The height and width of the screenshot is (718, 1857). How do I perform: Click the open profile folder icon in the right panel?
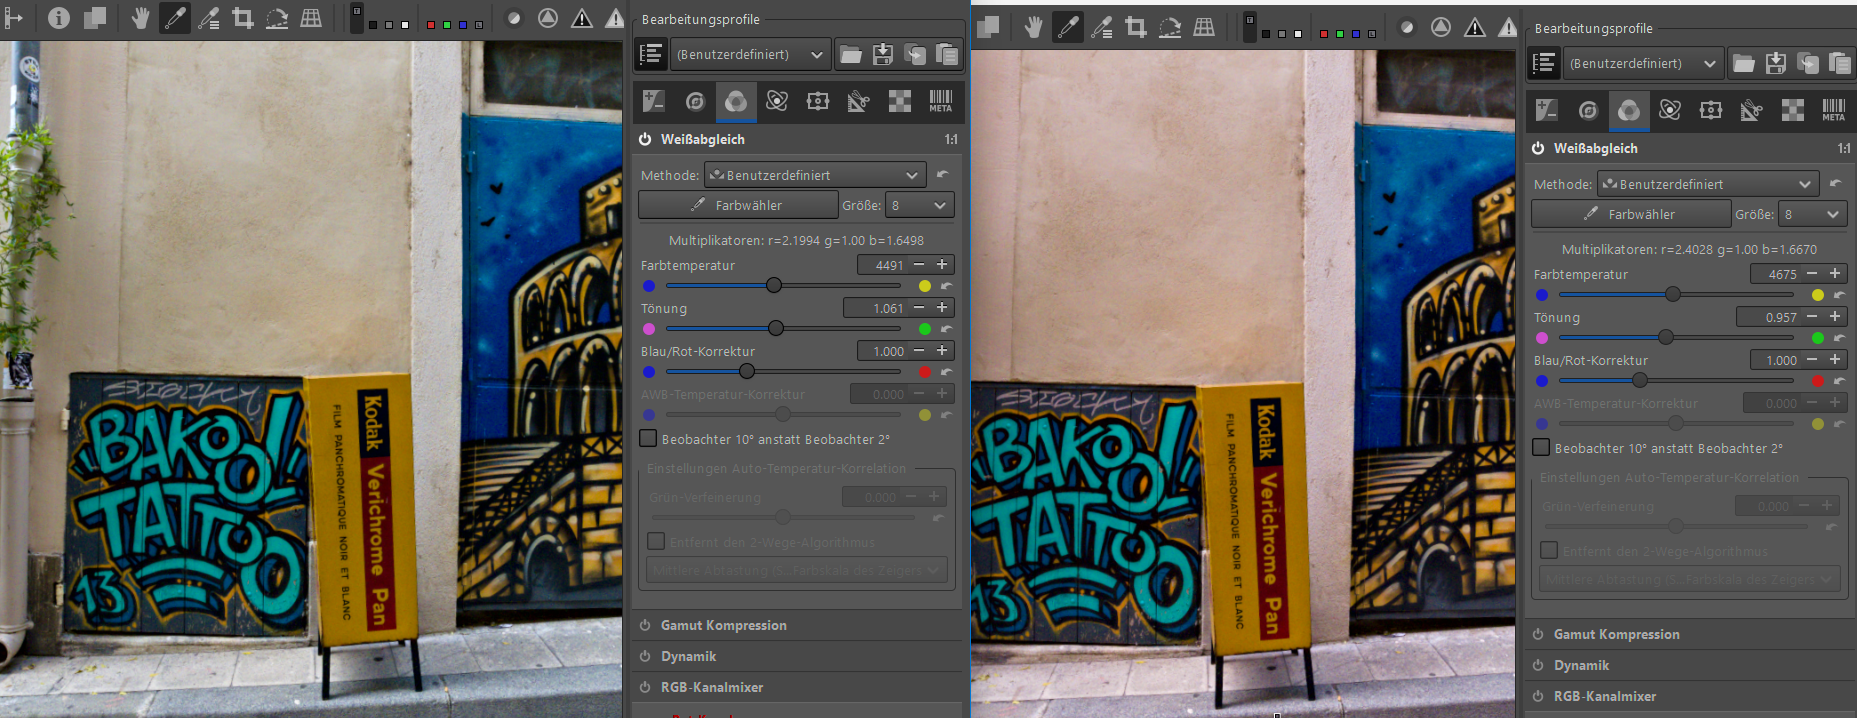(1744, 64)
